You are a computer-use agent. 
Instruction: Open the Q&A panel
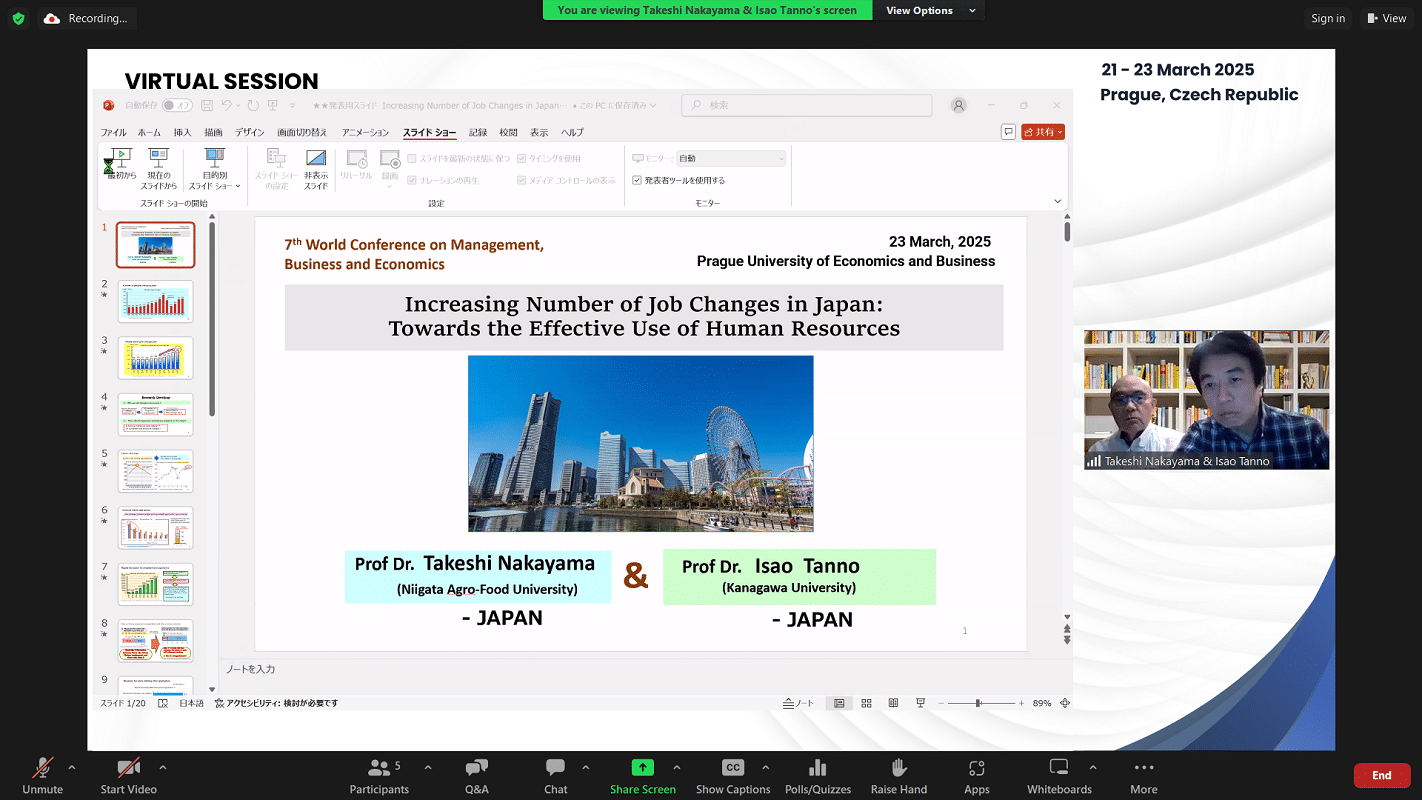477,774
